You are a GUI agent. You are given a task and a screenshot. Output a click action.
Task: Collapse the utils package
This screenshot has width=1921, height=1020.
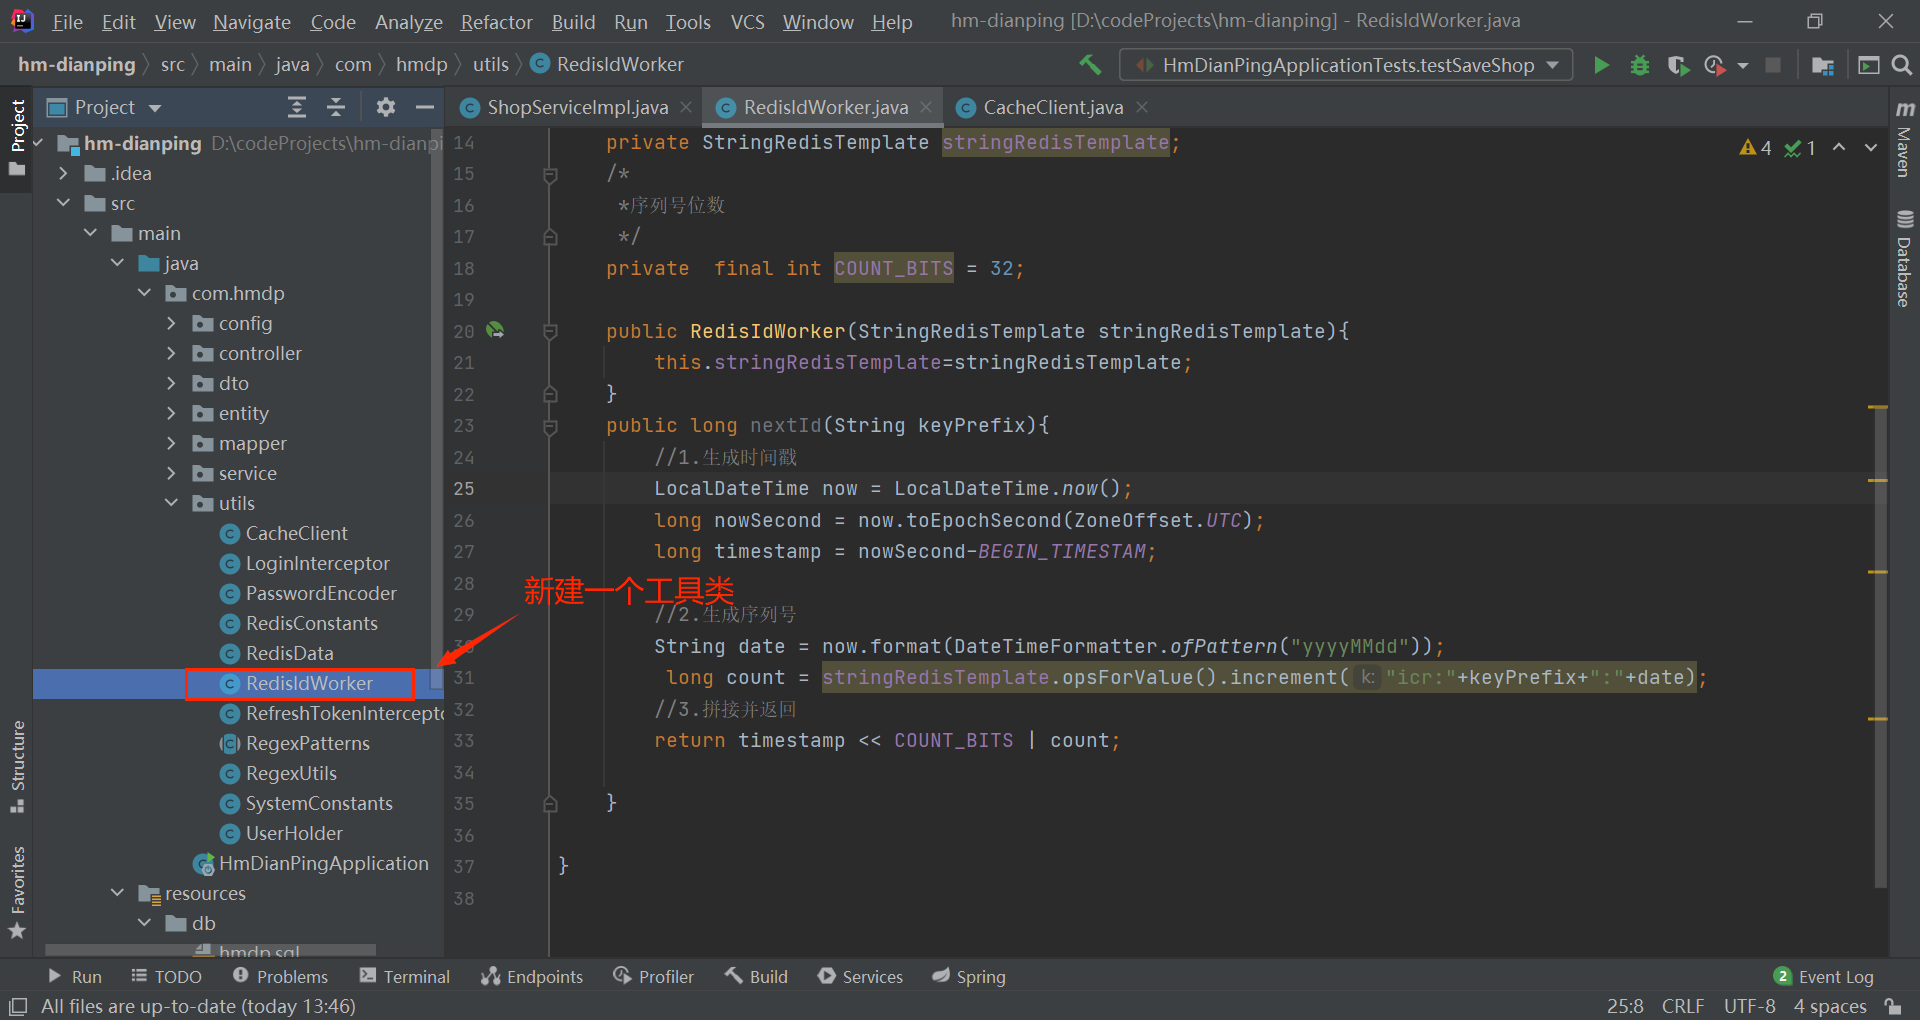point(171,503)
